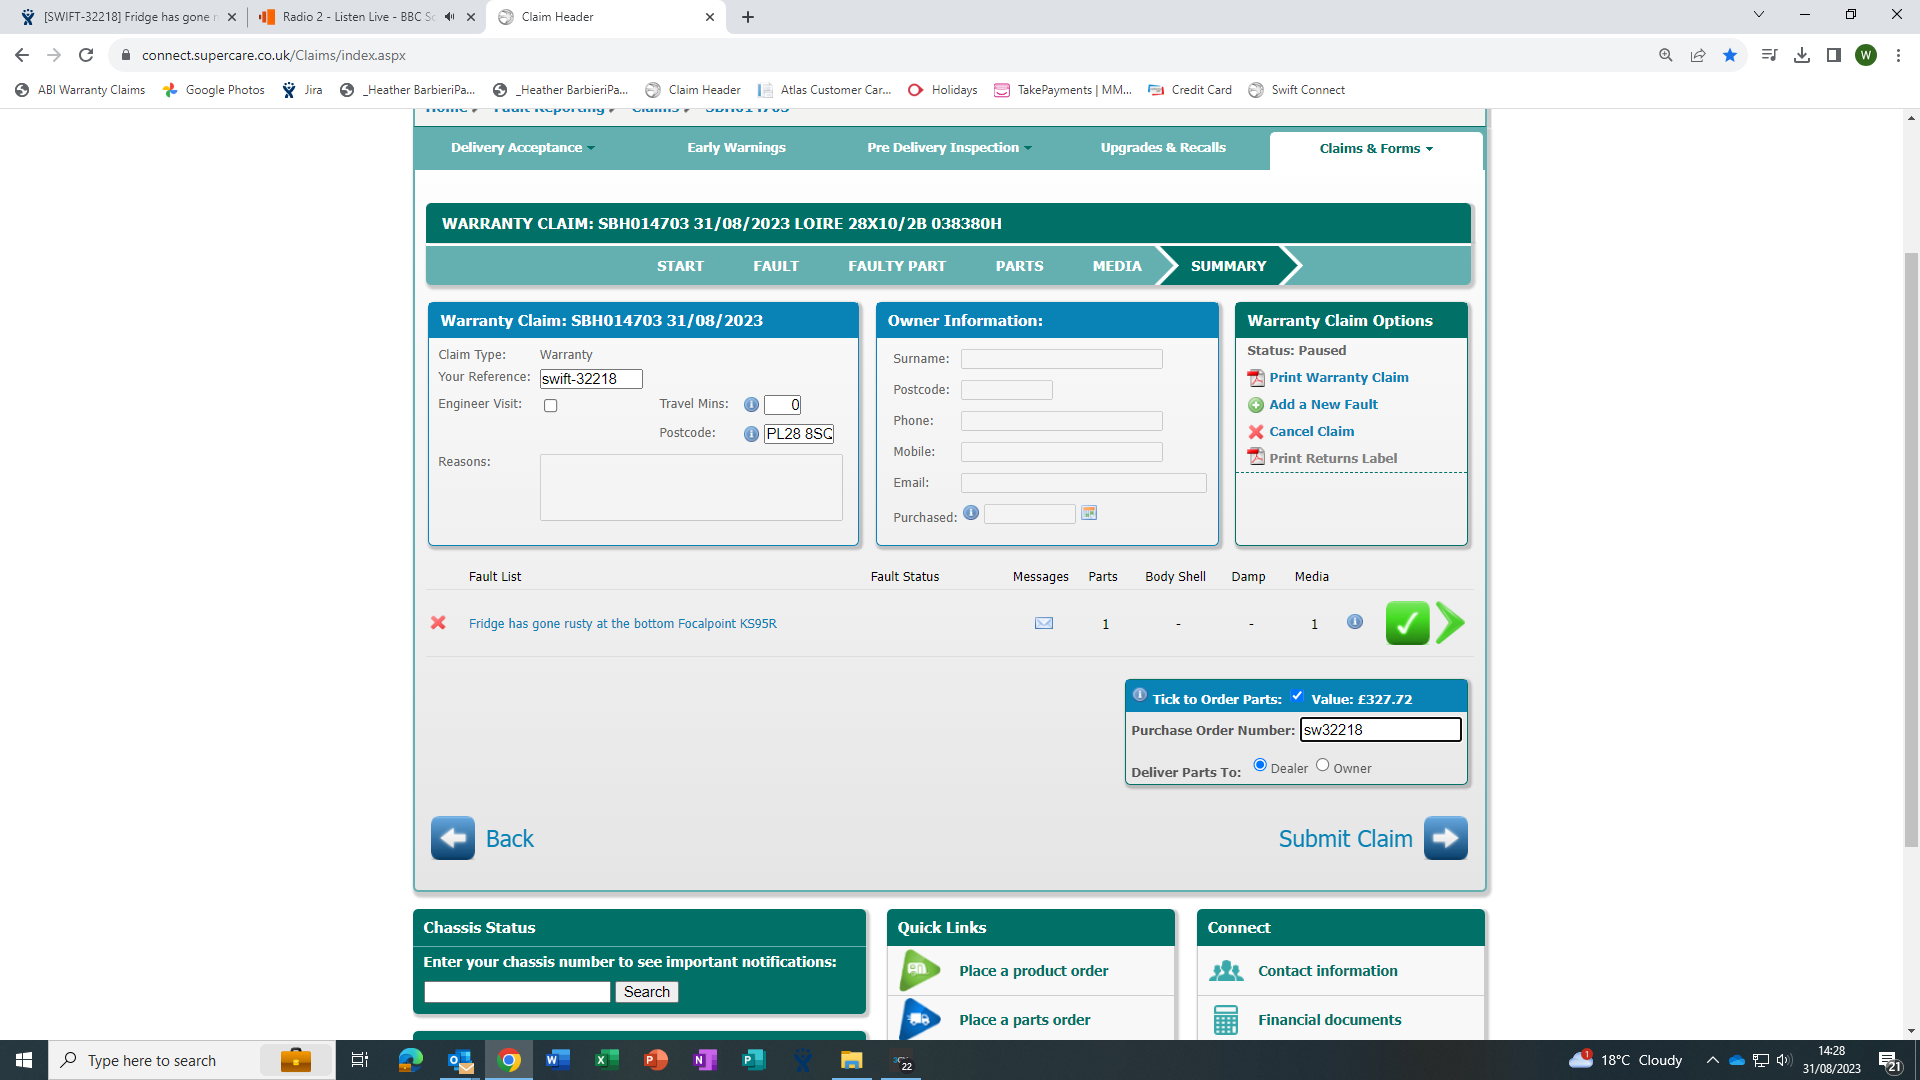Open Chrome from the Windows taskbar
This screenshot has width=1920, height=1080.
pyautogui.click(x=509, y=1060)
